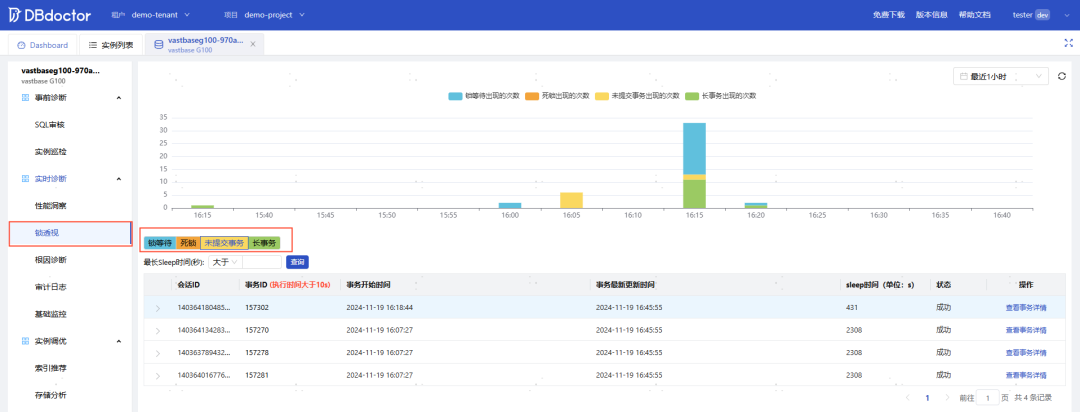Toggle the 长事务出现的次数 legend series
1080x412 pixels.
(725, 95)
